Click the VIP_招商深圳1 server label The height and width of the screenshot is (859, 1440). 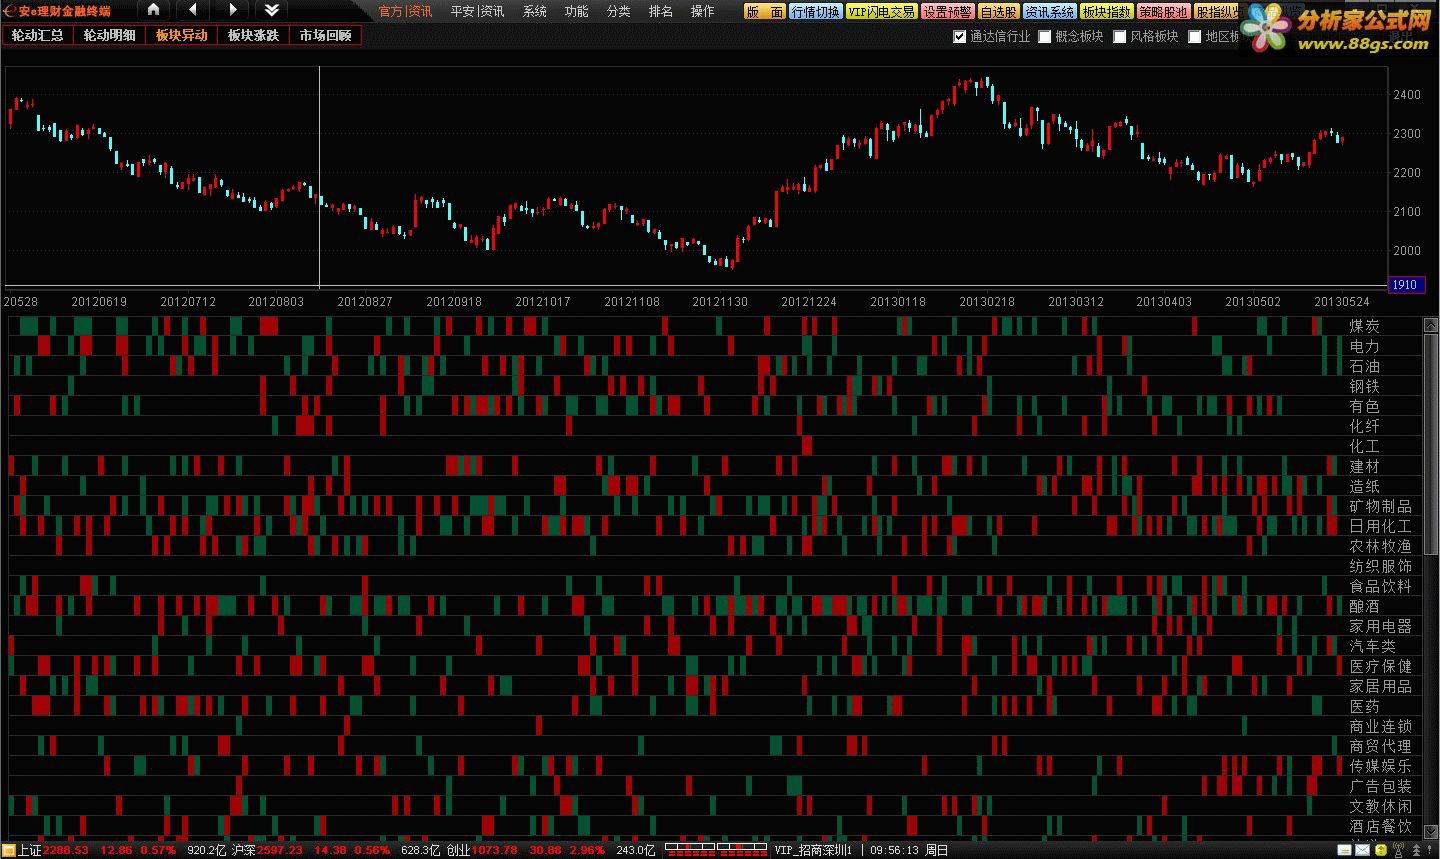(x=813, y=850)
